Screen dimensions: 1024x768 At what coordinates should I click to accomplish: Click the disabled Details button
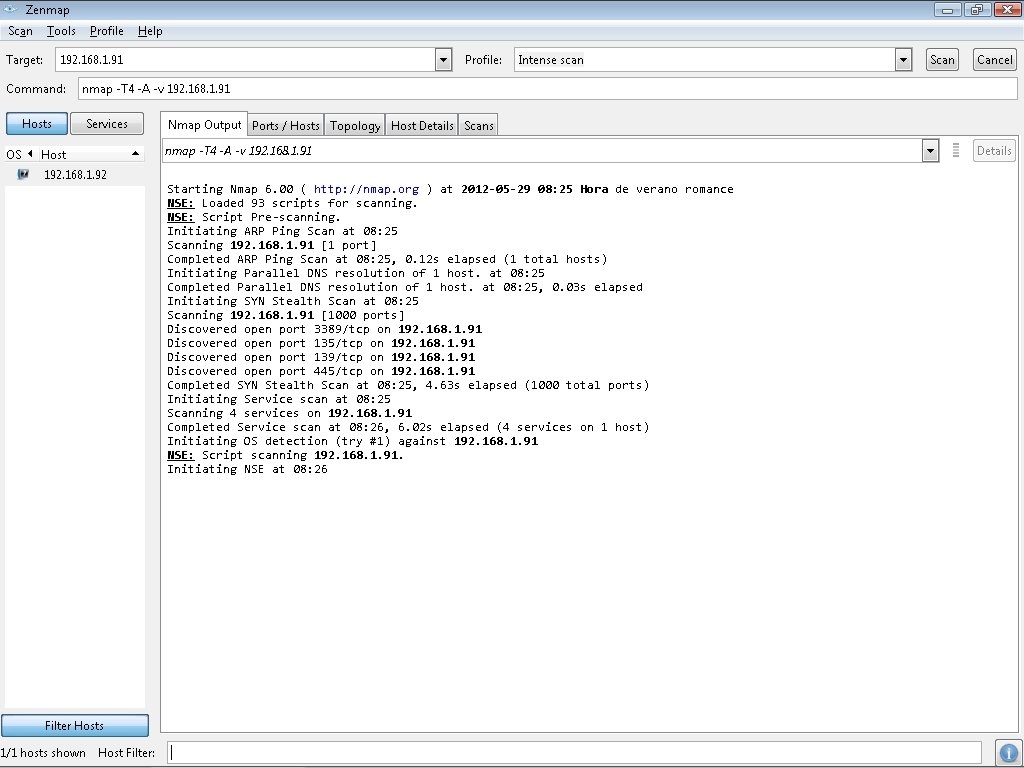coord(994,151)
